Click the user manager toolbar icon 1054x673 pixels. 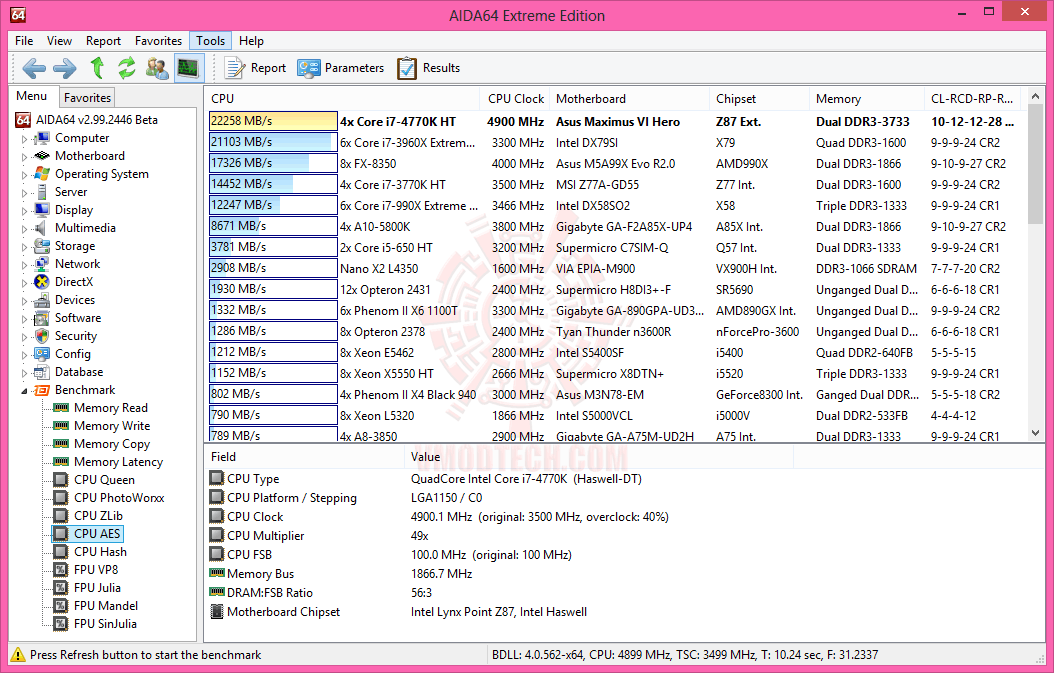(x=156, y=68)
